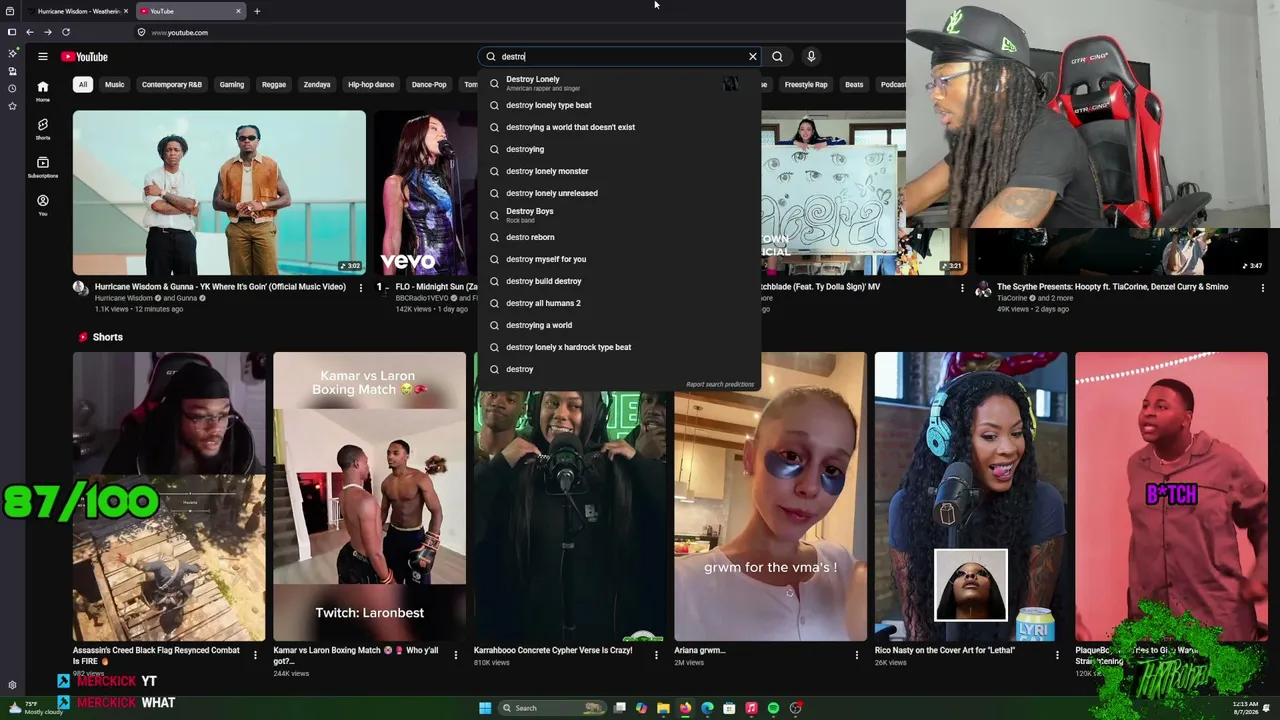Open Microsoft Edge from the taskbar

707,708
